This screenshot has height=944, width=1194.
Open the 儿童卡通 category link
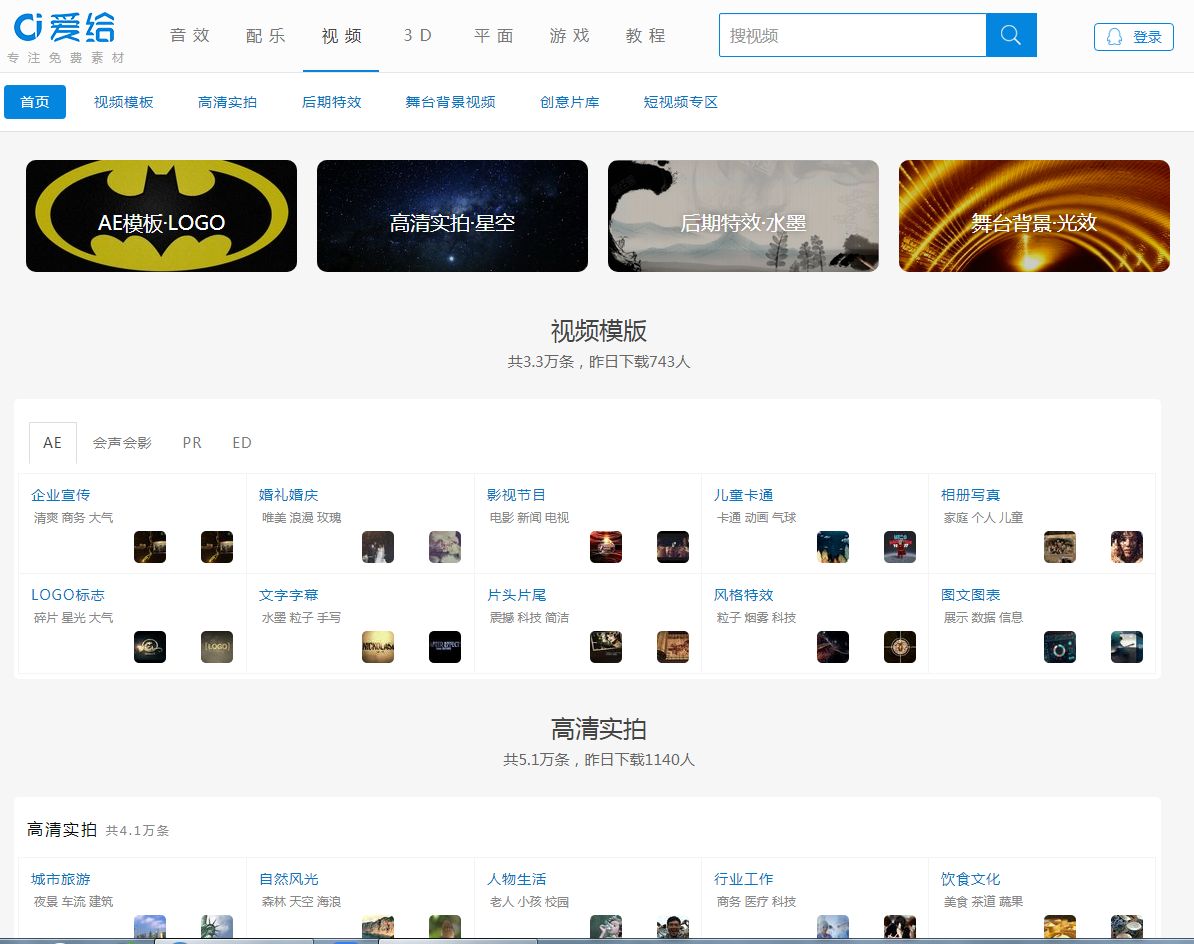click(x=743, y=495)
